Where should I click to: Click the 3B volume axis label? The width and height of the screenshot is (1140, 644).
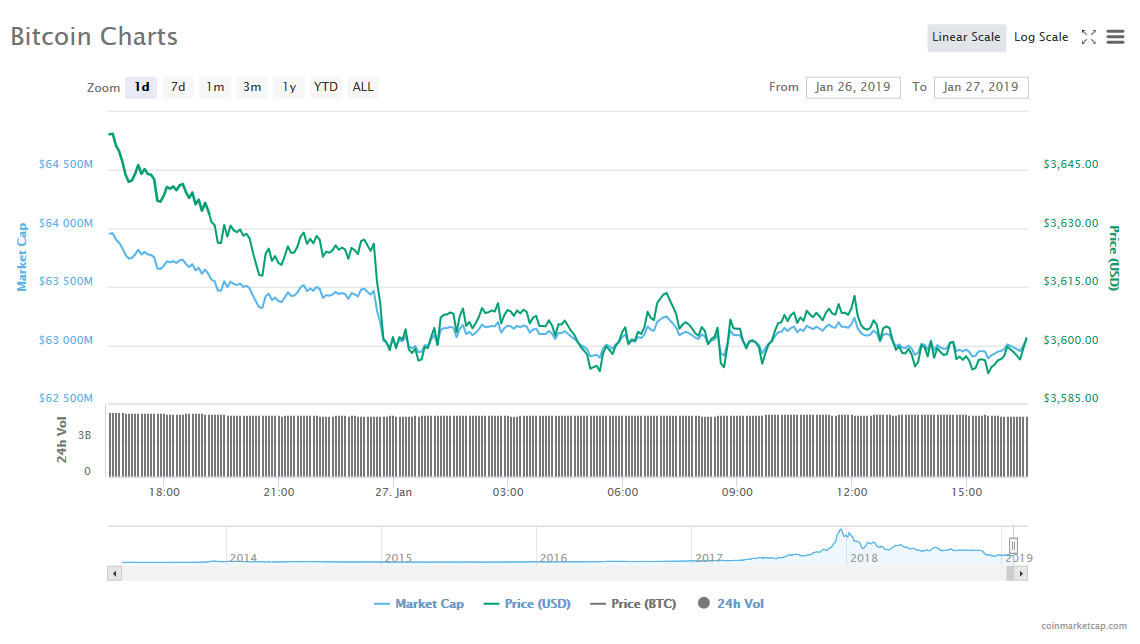click(85, 435)
